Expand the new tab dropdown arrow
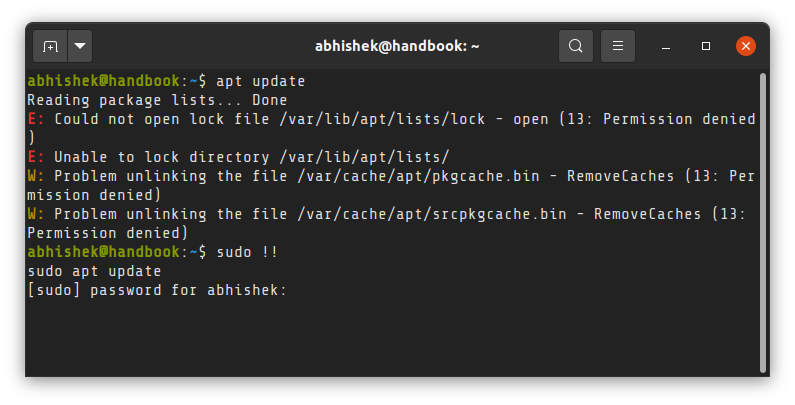795x405 pixels. [x=80, y=46]
